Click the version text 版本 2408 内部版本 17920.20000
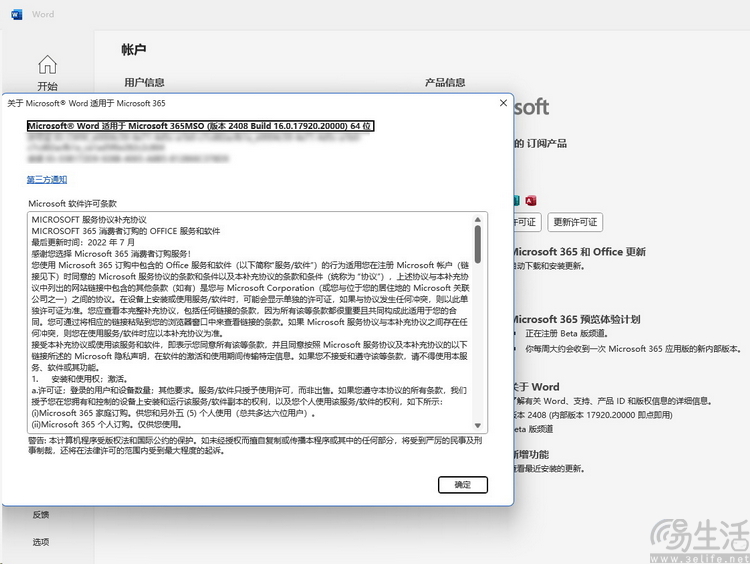 click(x=593, y=415)
